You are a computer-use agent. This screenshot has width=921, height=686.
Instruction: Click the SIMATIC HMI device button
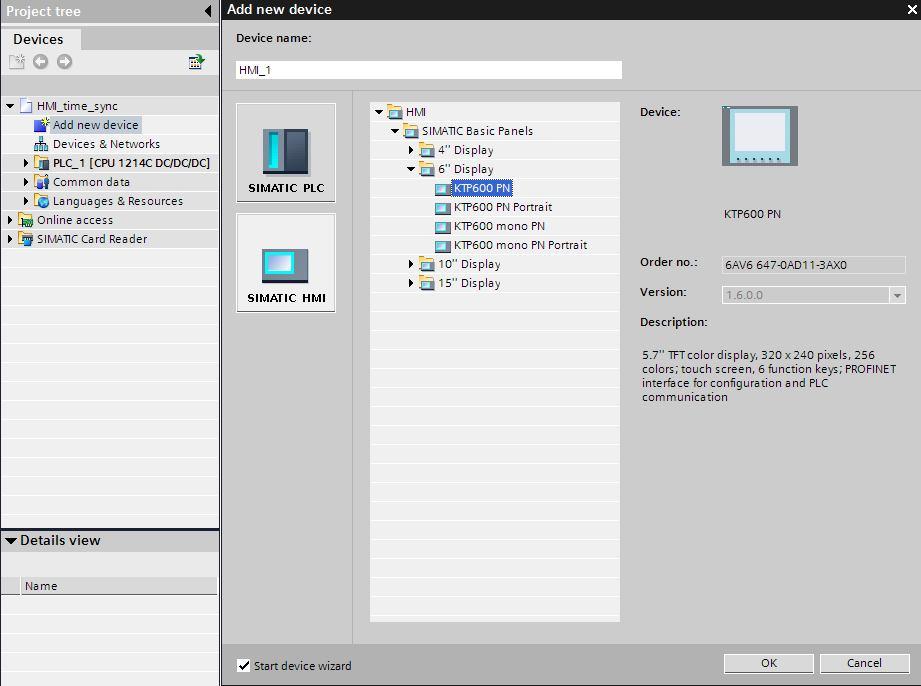(286, 263)
